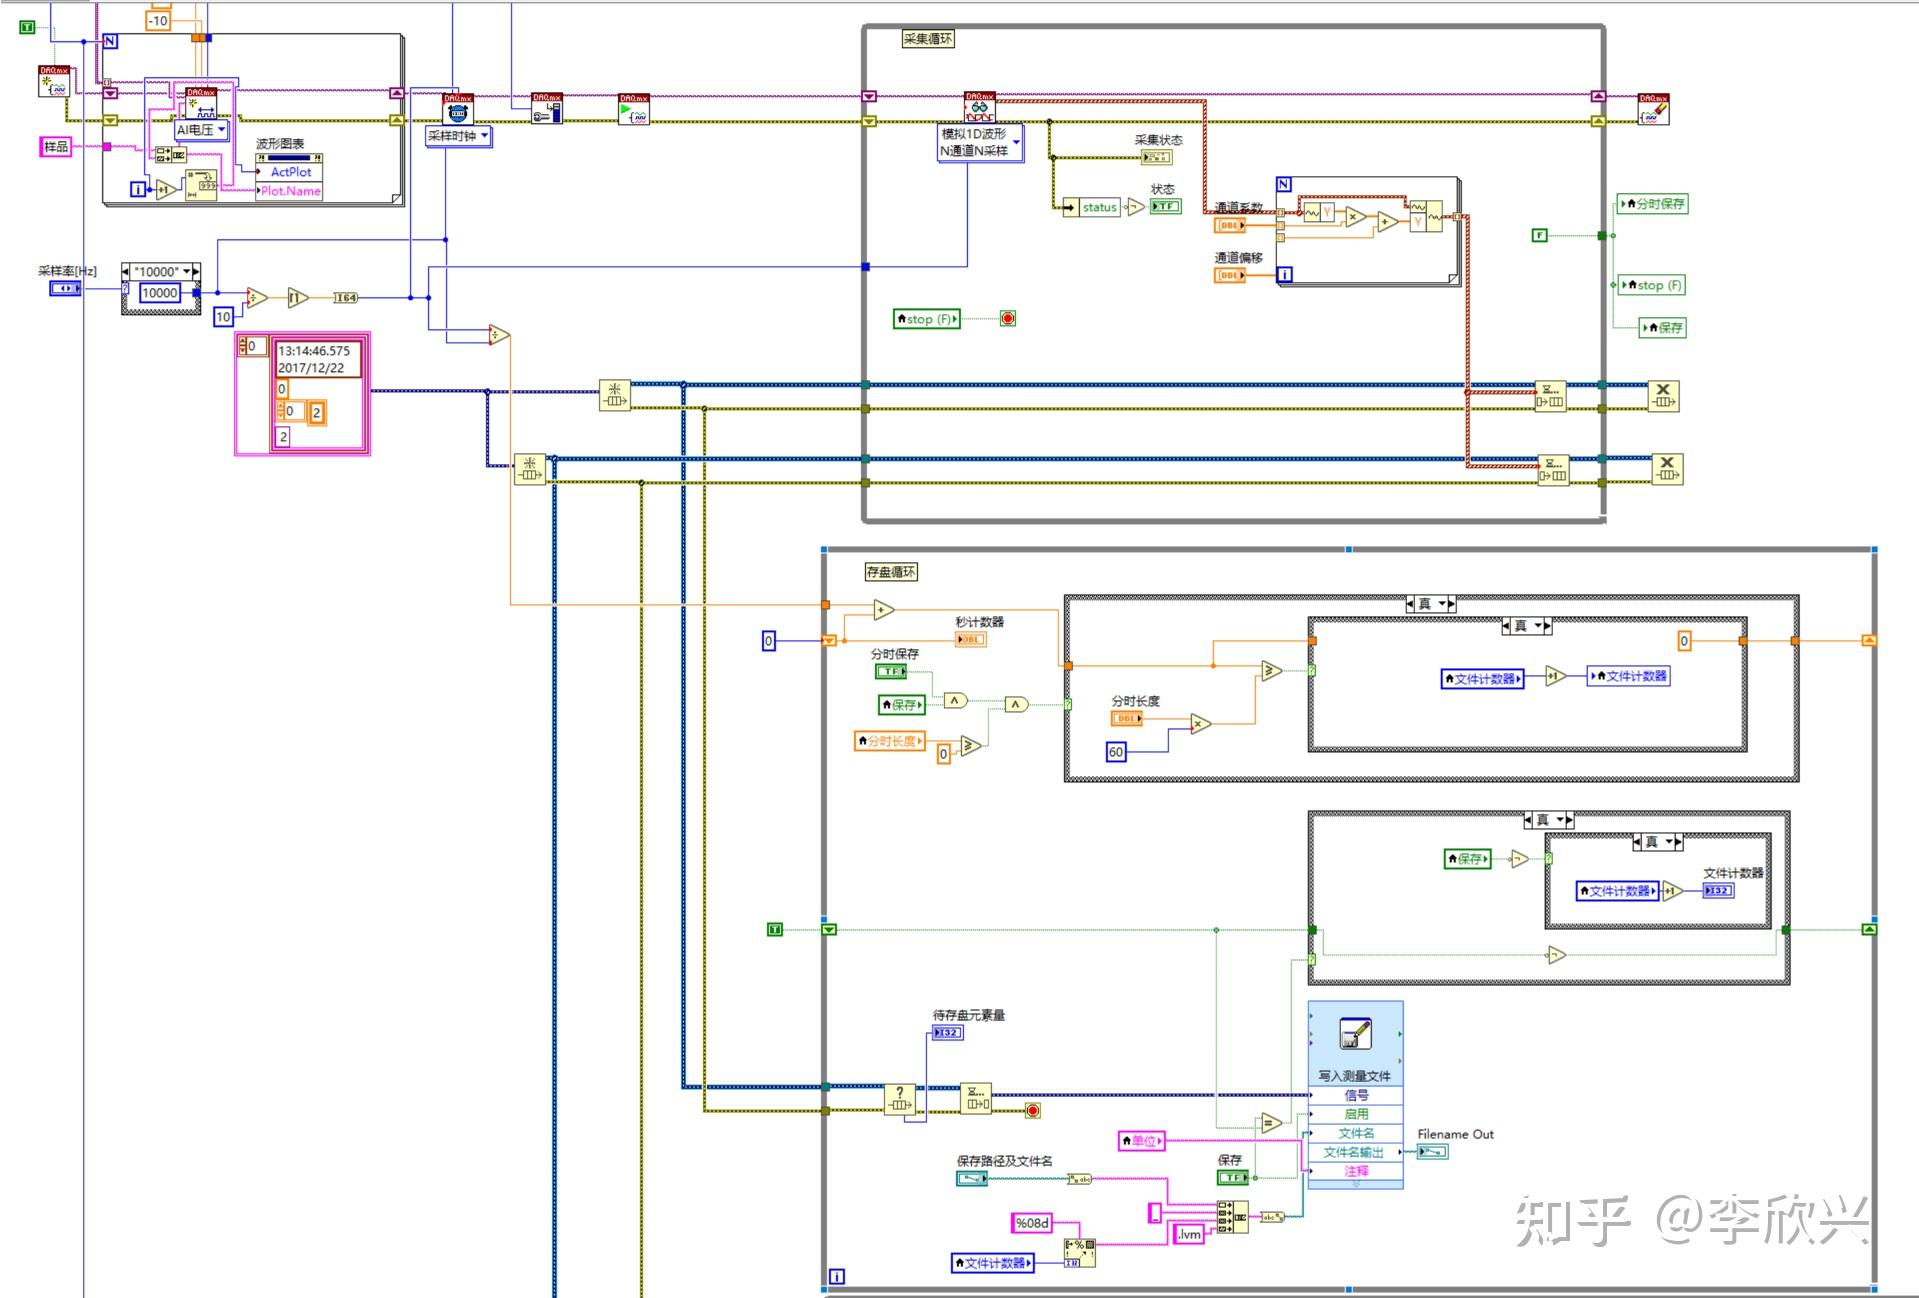Toggle the 保存 TF constant near 写入测量文件
The height and width of the screenshot is (1298, 1919).
1233,1177
